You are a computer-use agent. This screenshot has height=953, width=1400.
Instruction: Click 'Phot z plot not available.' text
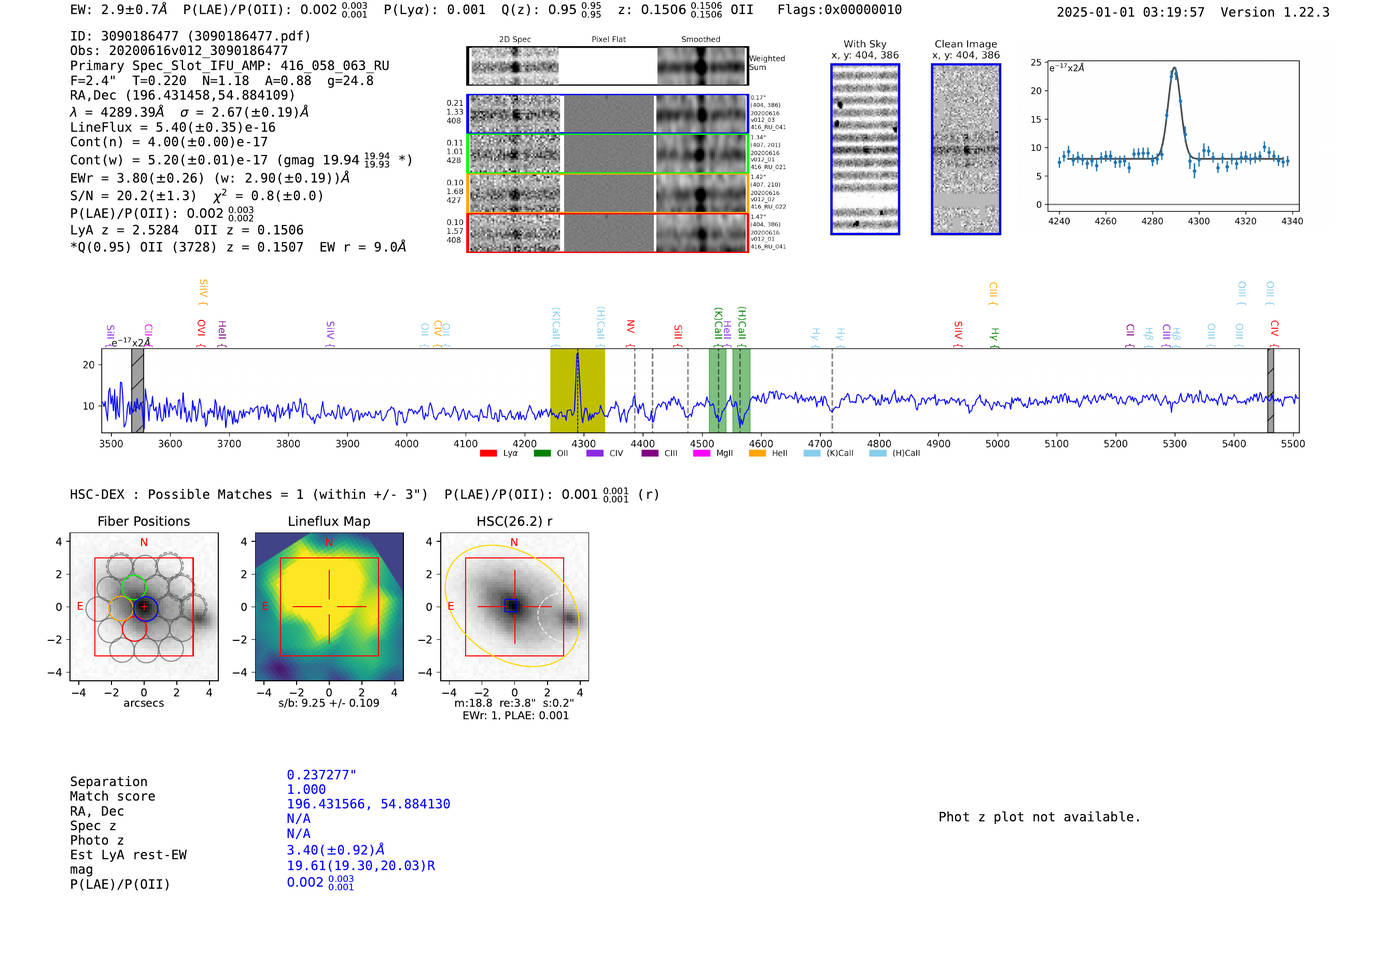[1039, 817]
